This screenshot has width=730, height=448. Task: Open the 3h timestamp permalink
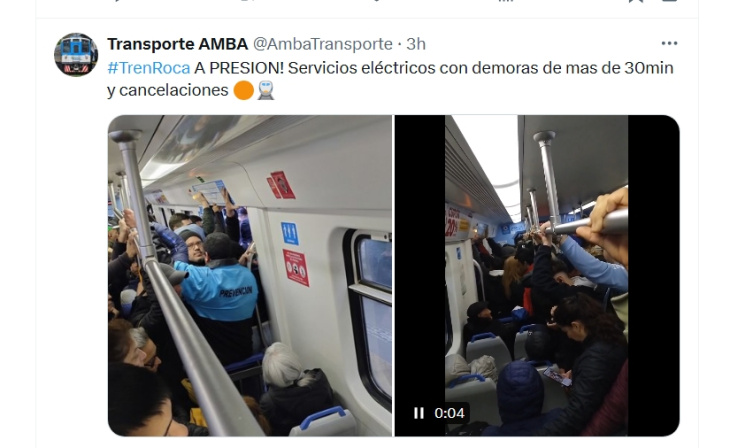click(416, 44)
